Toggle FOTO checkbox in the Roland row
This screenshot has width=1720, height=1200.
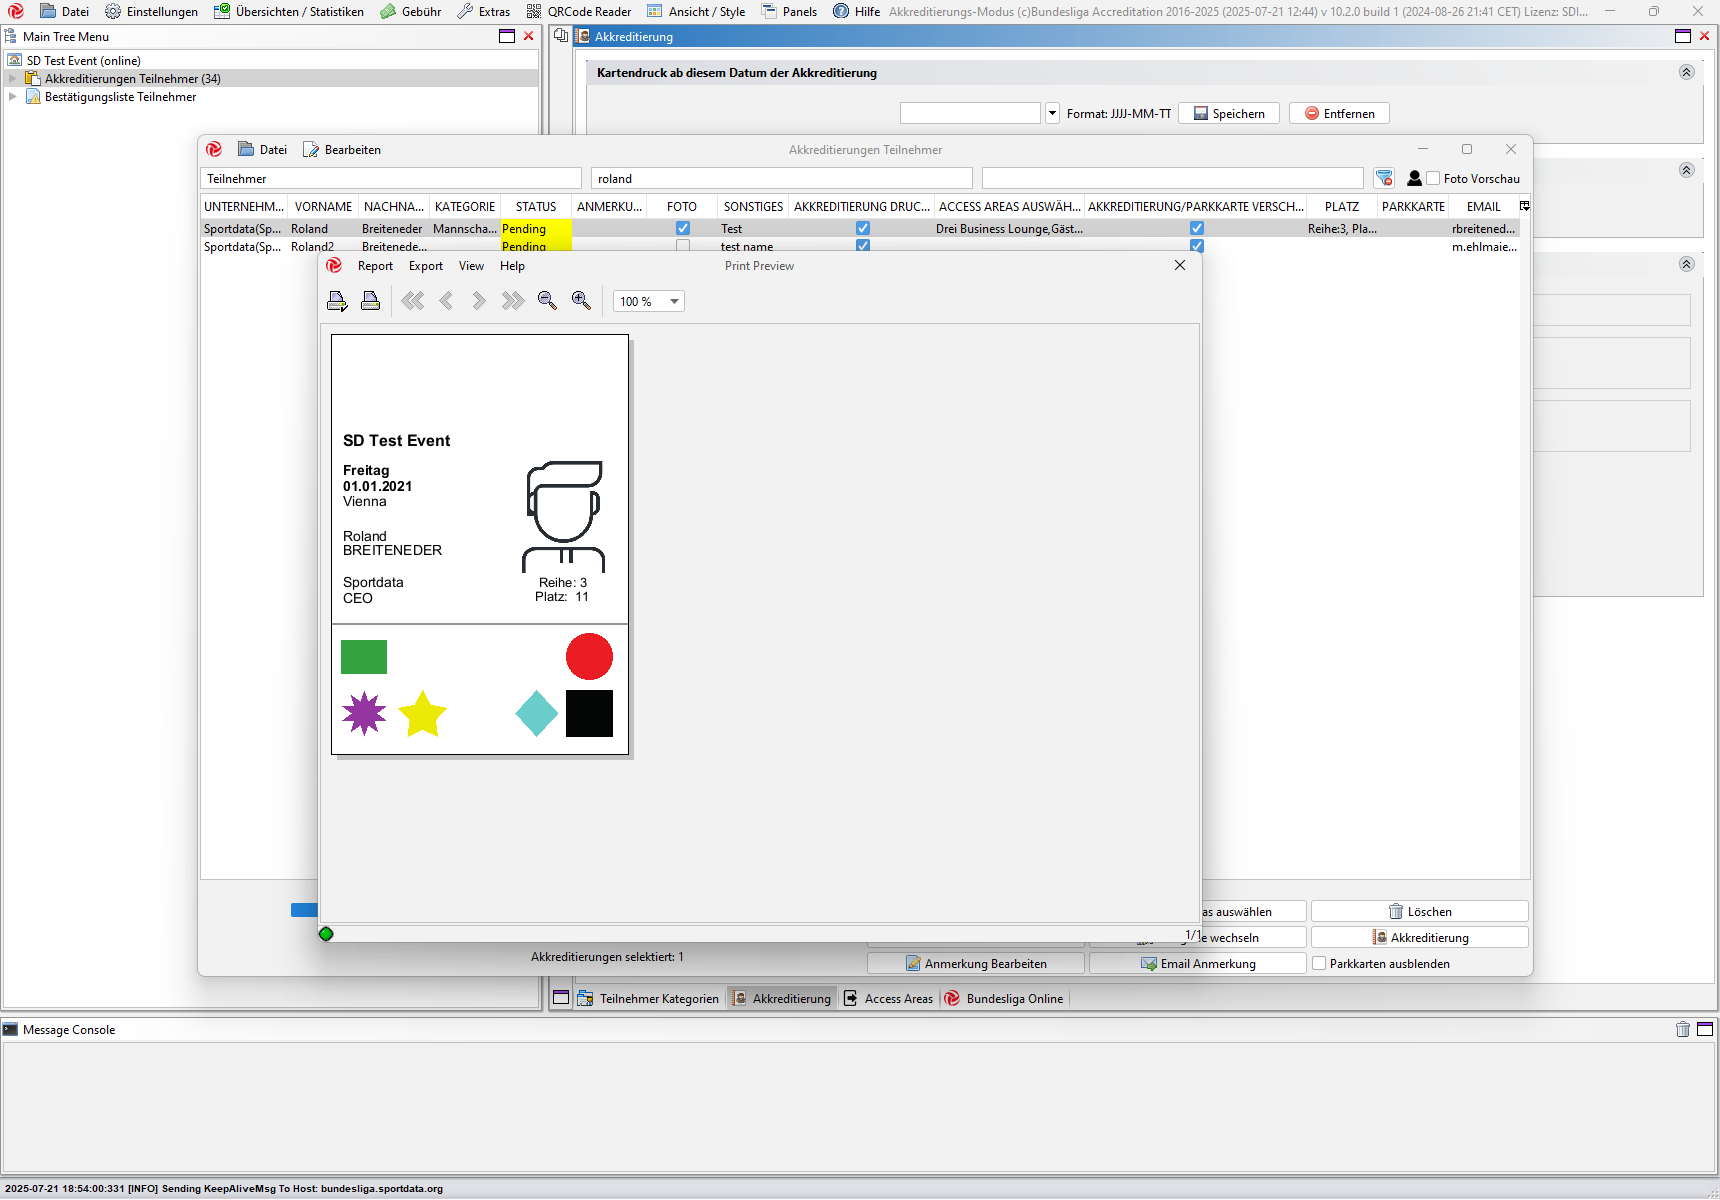coord(683,228)
